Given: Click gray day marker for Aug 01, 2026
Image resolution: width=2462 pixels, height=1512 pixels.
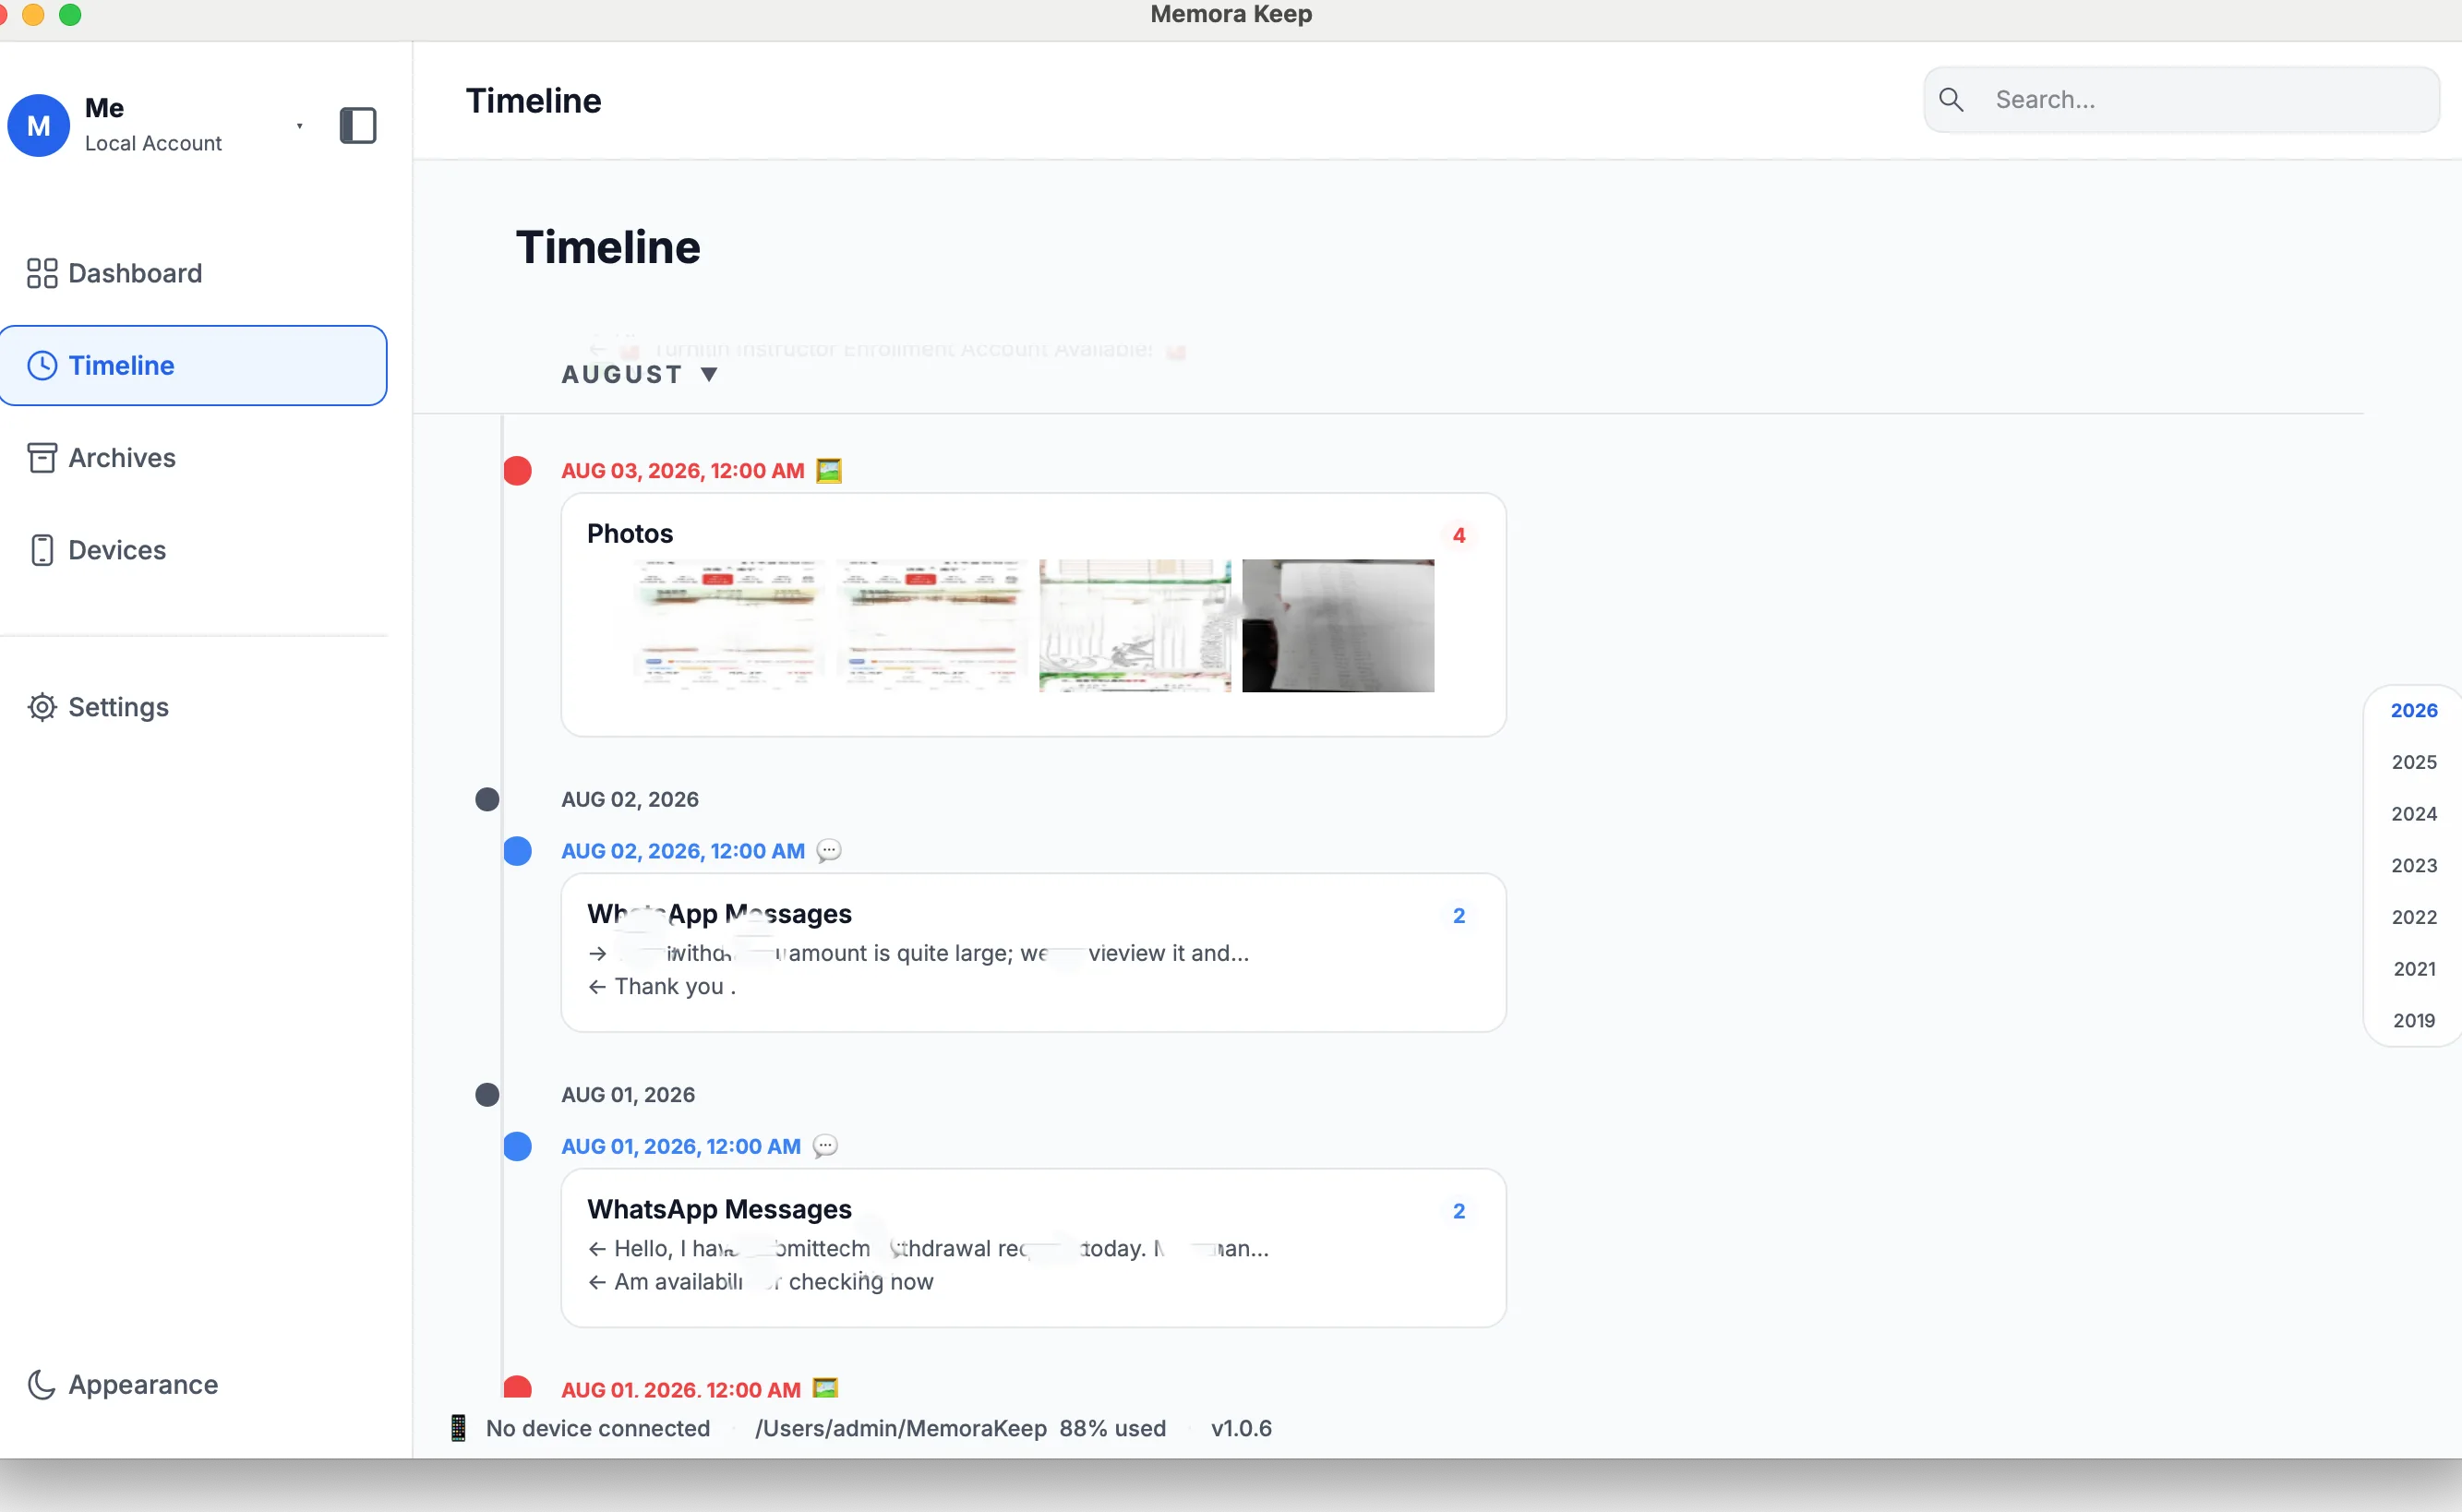Looking at the screenshot, I should pos(487,1094).
